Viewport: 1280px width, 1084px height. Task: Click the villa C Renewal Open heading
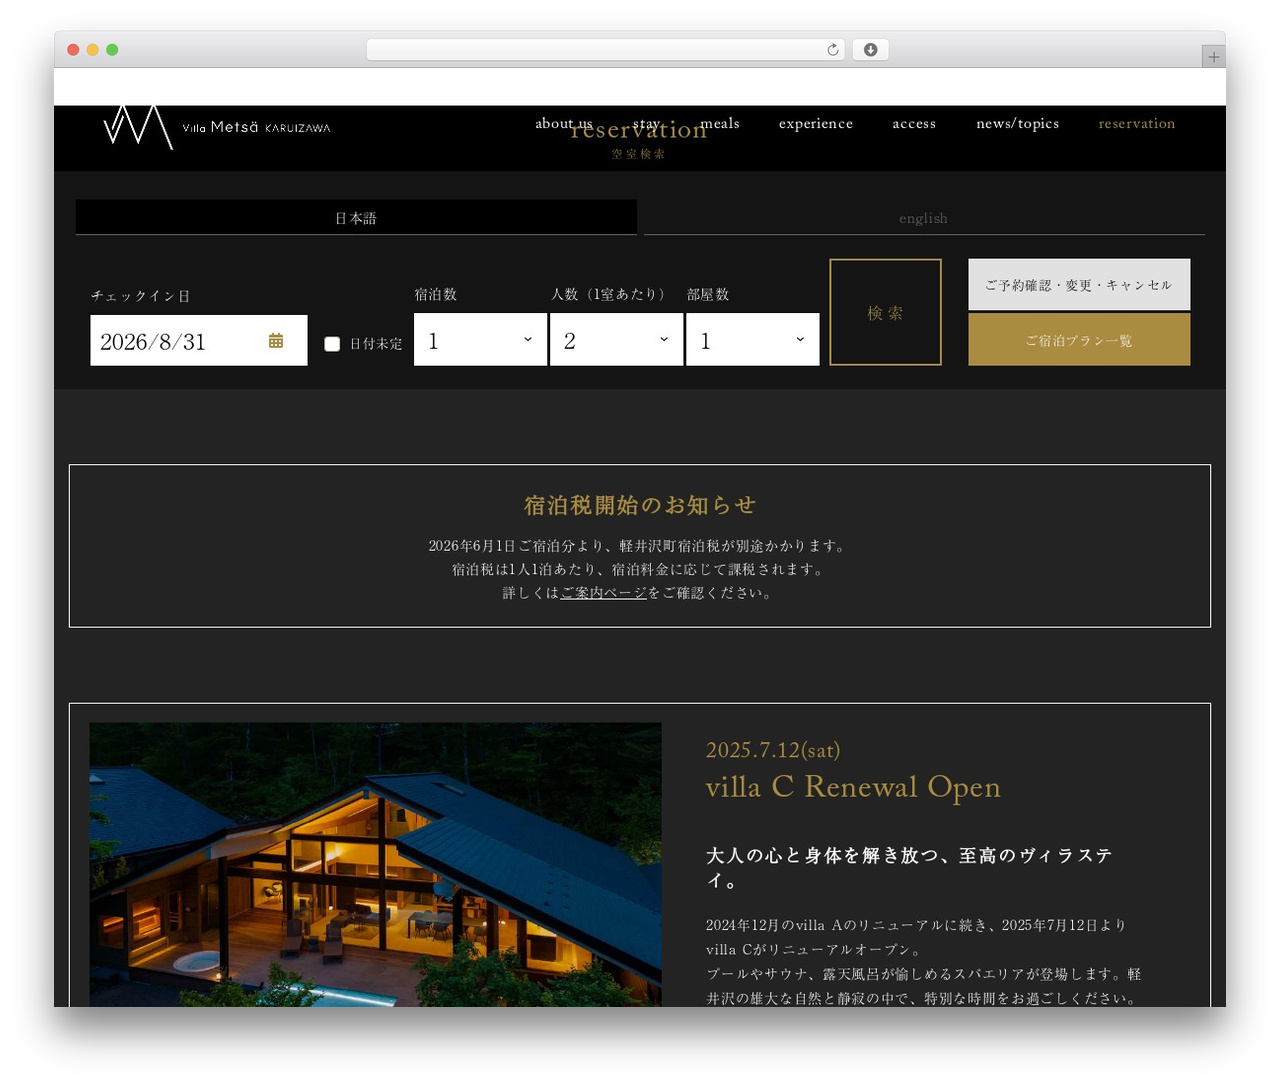(x=853, y=787)
